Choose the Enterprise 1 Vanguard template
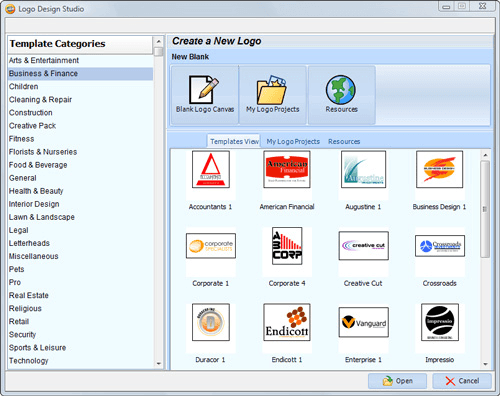The height and width of the screenshot is (396, 500). pos(363,322)
